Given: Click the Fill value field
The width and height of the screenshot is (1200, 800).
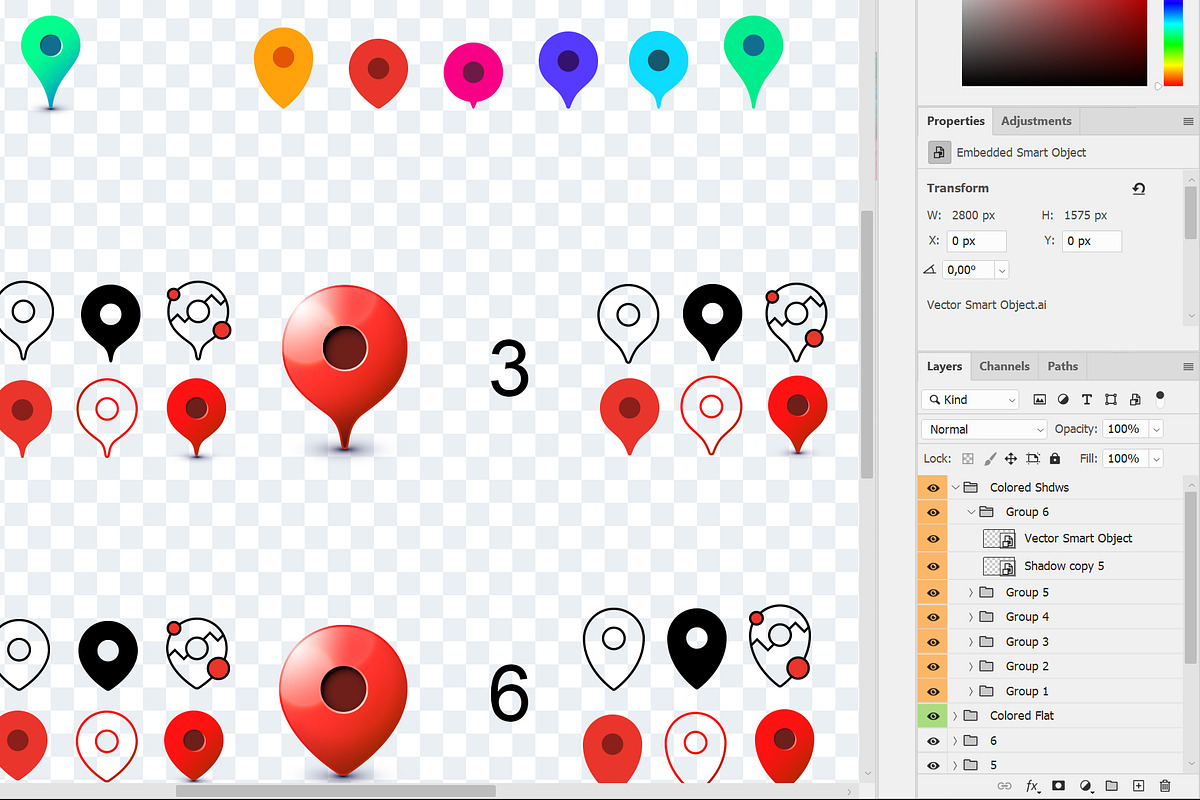Looking at the screenshot, I should tap(1125, 458).
